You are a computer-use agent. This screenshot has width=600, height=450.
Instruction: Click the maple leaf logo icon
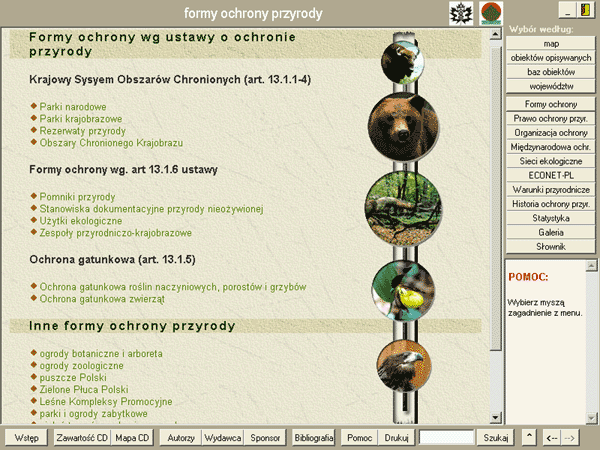461,12
